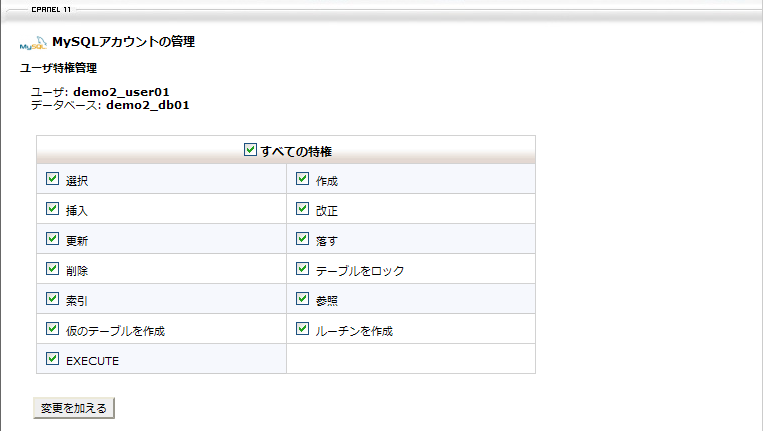This screenshot has height=431, width=763.
Task: Toggle the 参照 privilege checkbox
Action: [303, 298]
